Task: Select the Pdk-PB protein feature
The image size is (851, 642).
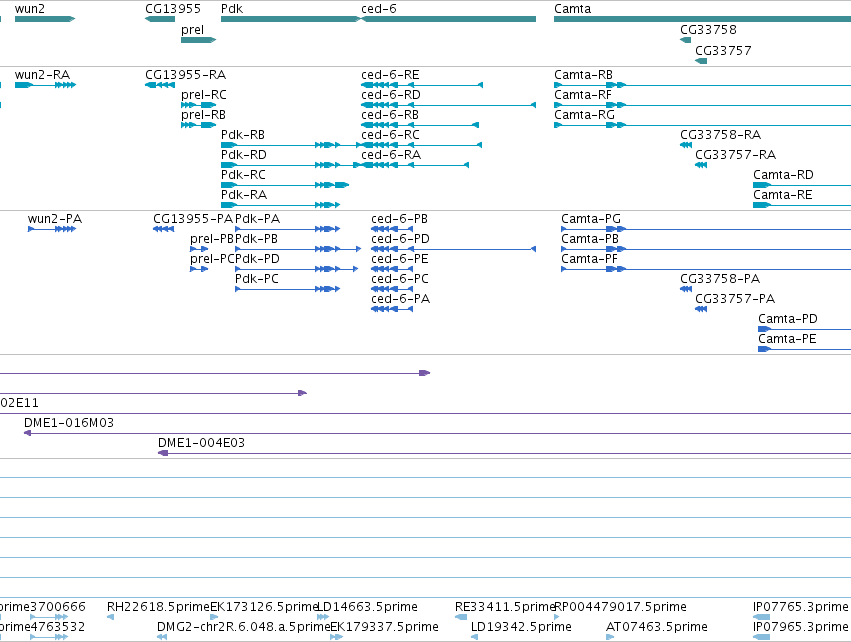Action: click(298, 249)
